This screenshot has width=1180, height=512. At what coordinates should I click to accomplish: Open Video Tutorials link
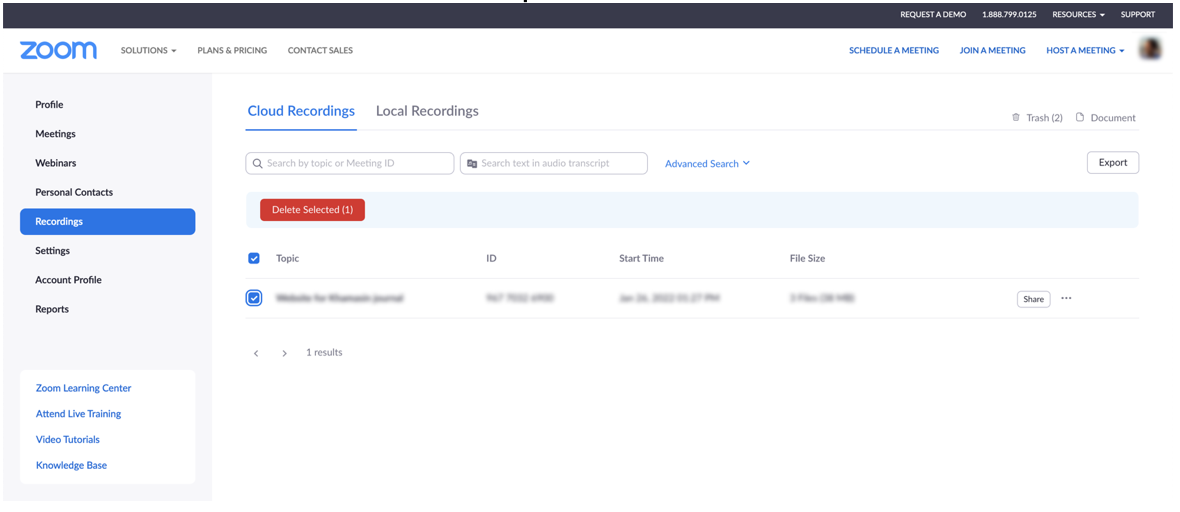click(x=68, y=440)
